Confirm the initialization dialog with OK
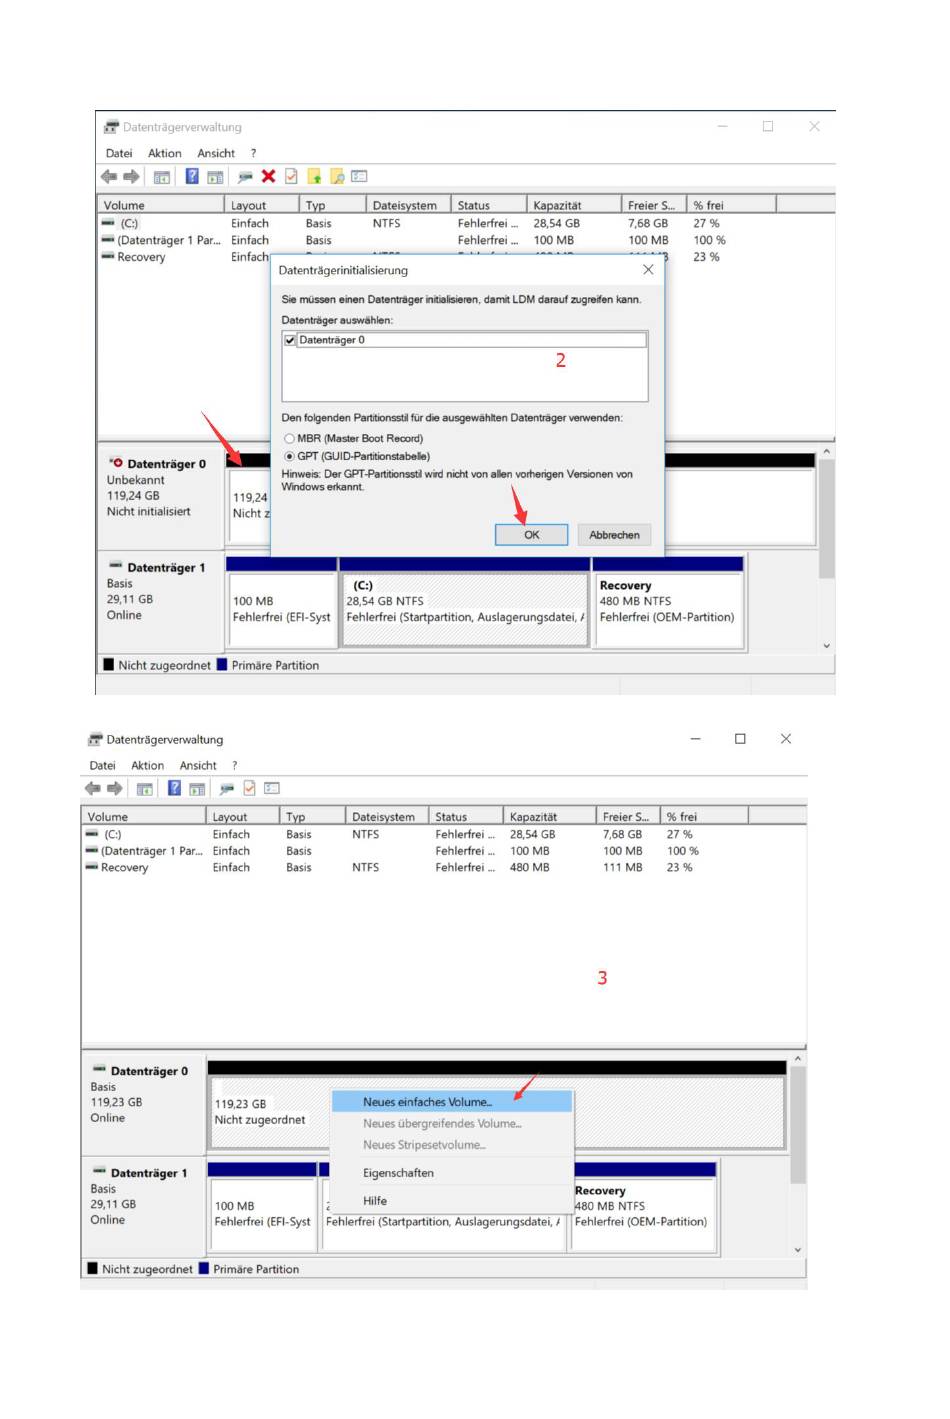Viewport: 950px width, 1419px height. coord(532,535)
